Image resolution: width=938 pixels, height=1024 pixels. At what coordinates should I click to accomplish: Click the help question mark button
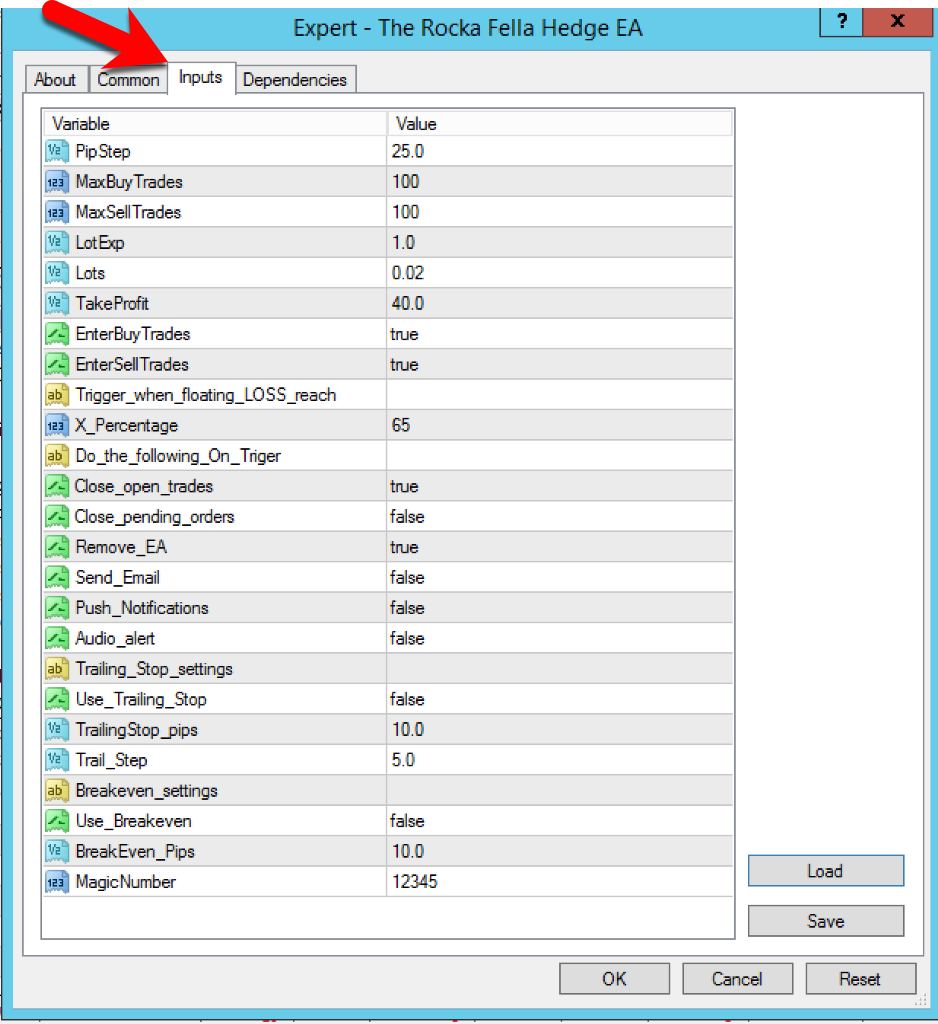click(x=841, y=22)
